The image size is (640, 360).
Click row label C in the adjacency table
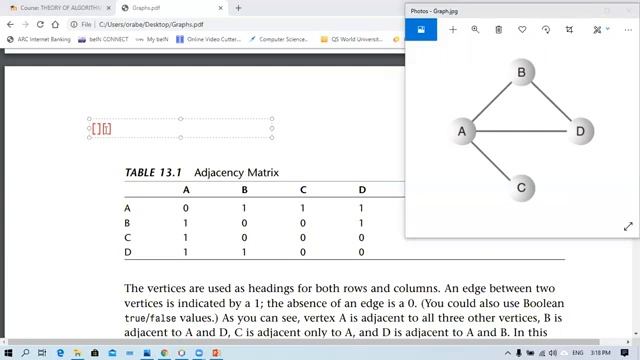[127, 238]
